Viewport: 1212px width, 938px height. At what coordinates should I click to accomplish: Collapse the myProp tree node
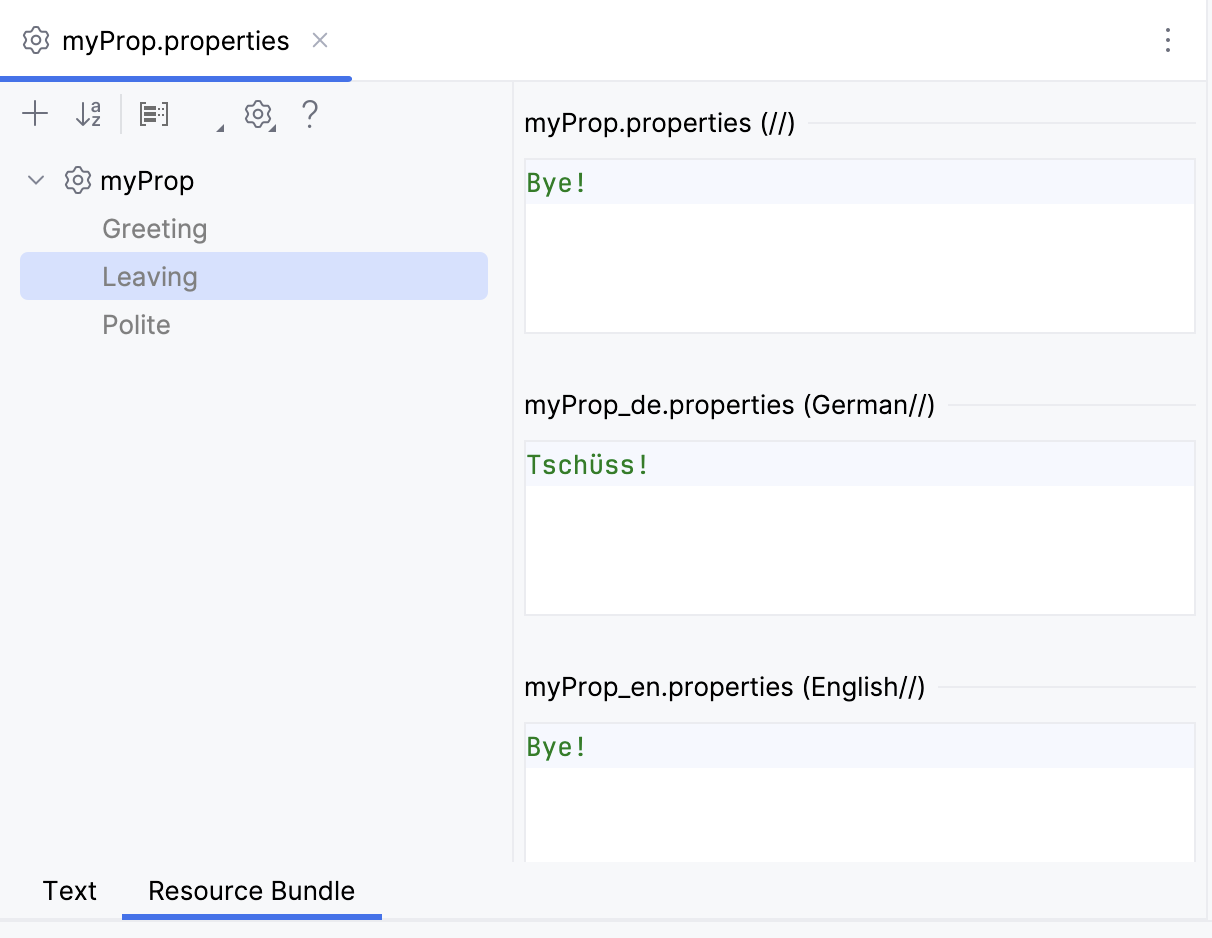(35, 180)
